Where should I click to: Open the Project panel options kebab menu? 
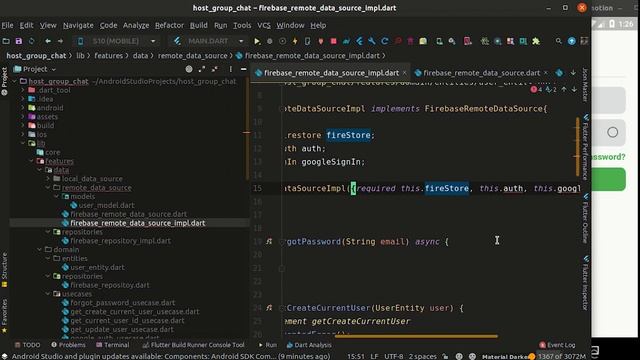[231, 69]
